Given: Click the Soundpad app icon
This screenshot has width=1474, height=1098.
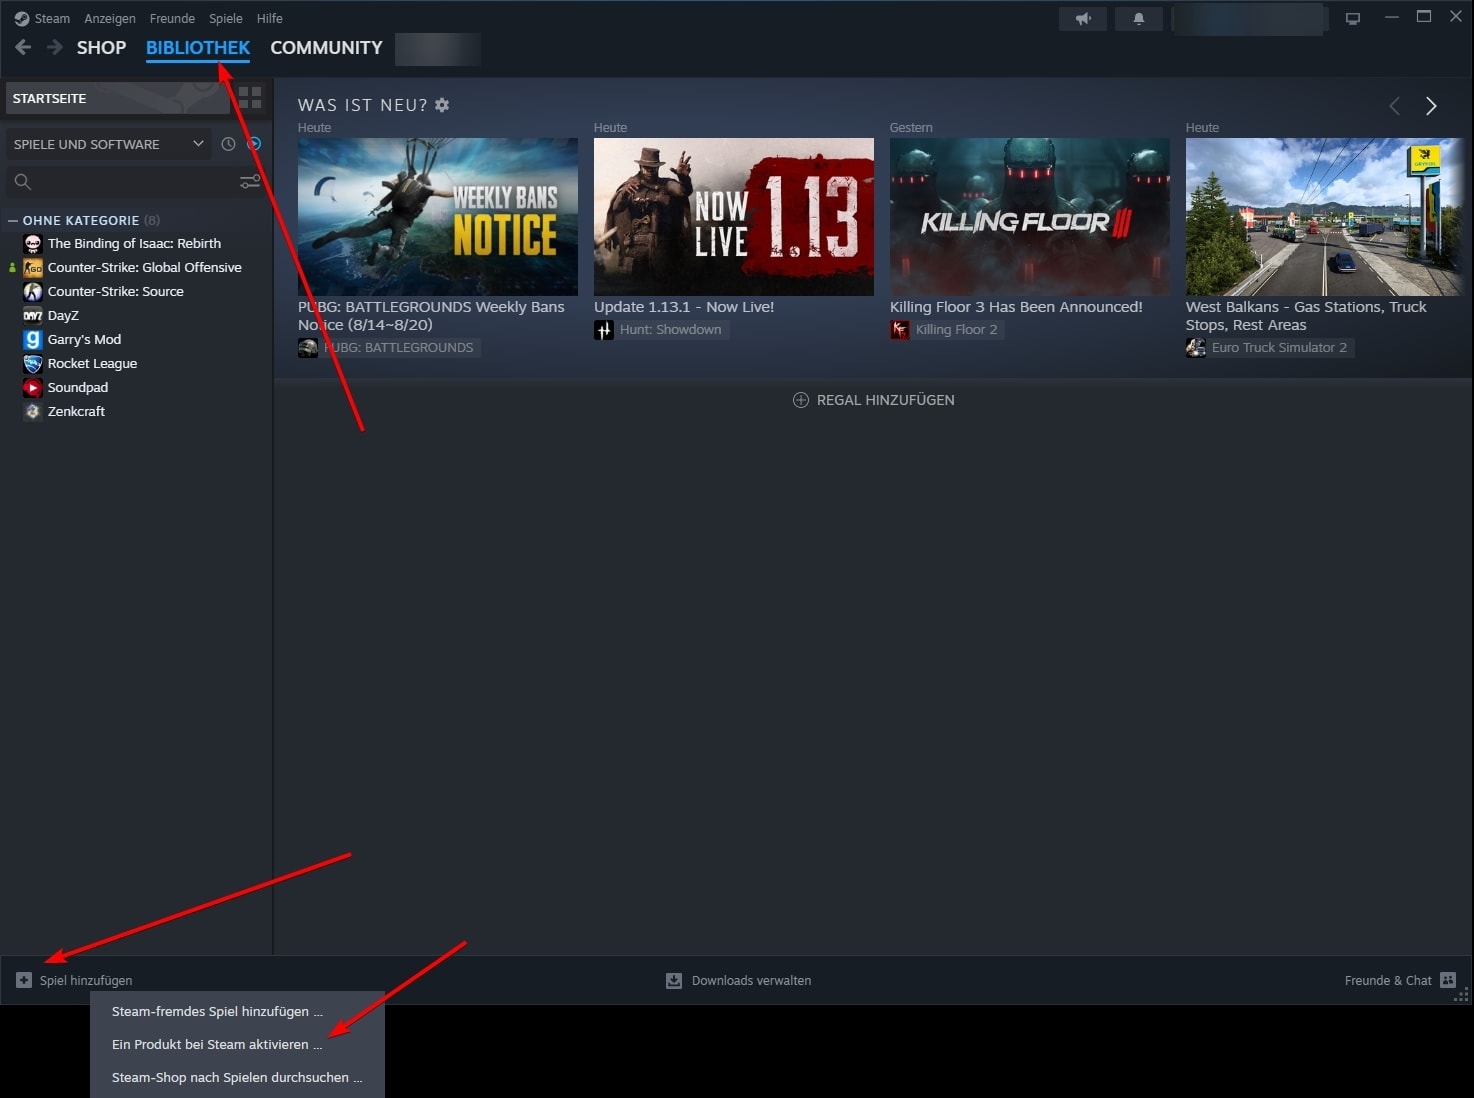Looking at the screenshot, I should pyautogui.click(x=33, y=387).
